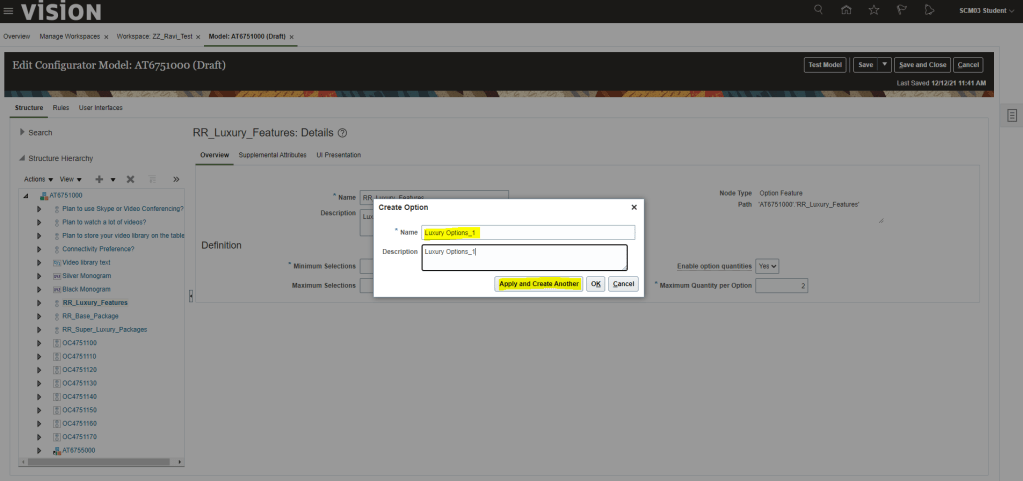The width and height of the screenshot is (1023, 481).
Task: Click the create plus icon in hierarchy toolbar
Action: (x=99, y=179)
